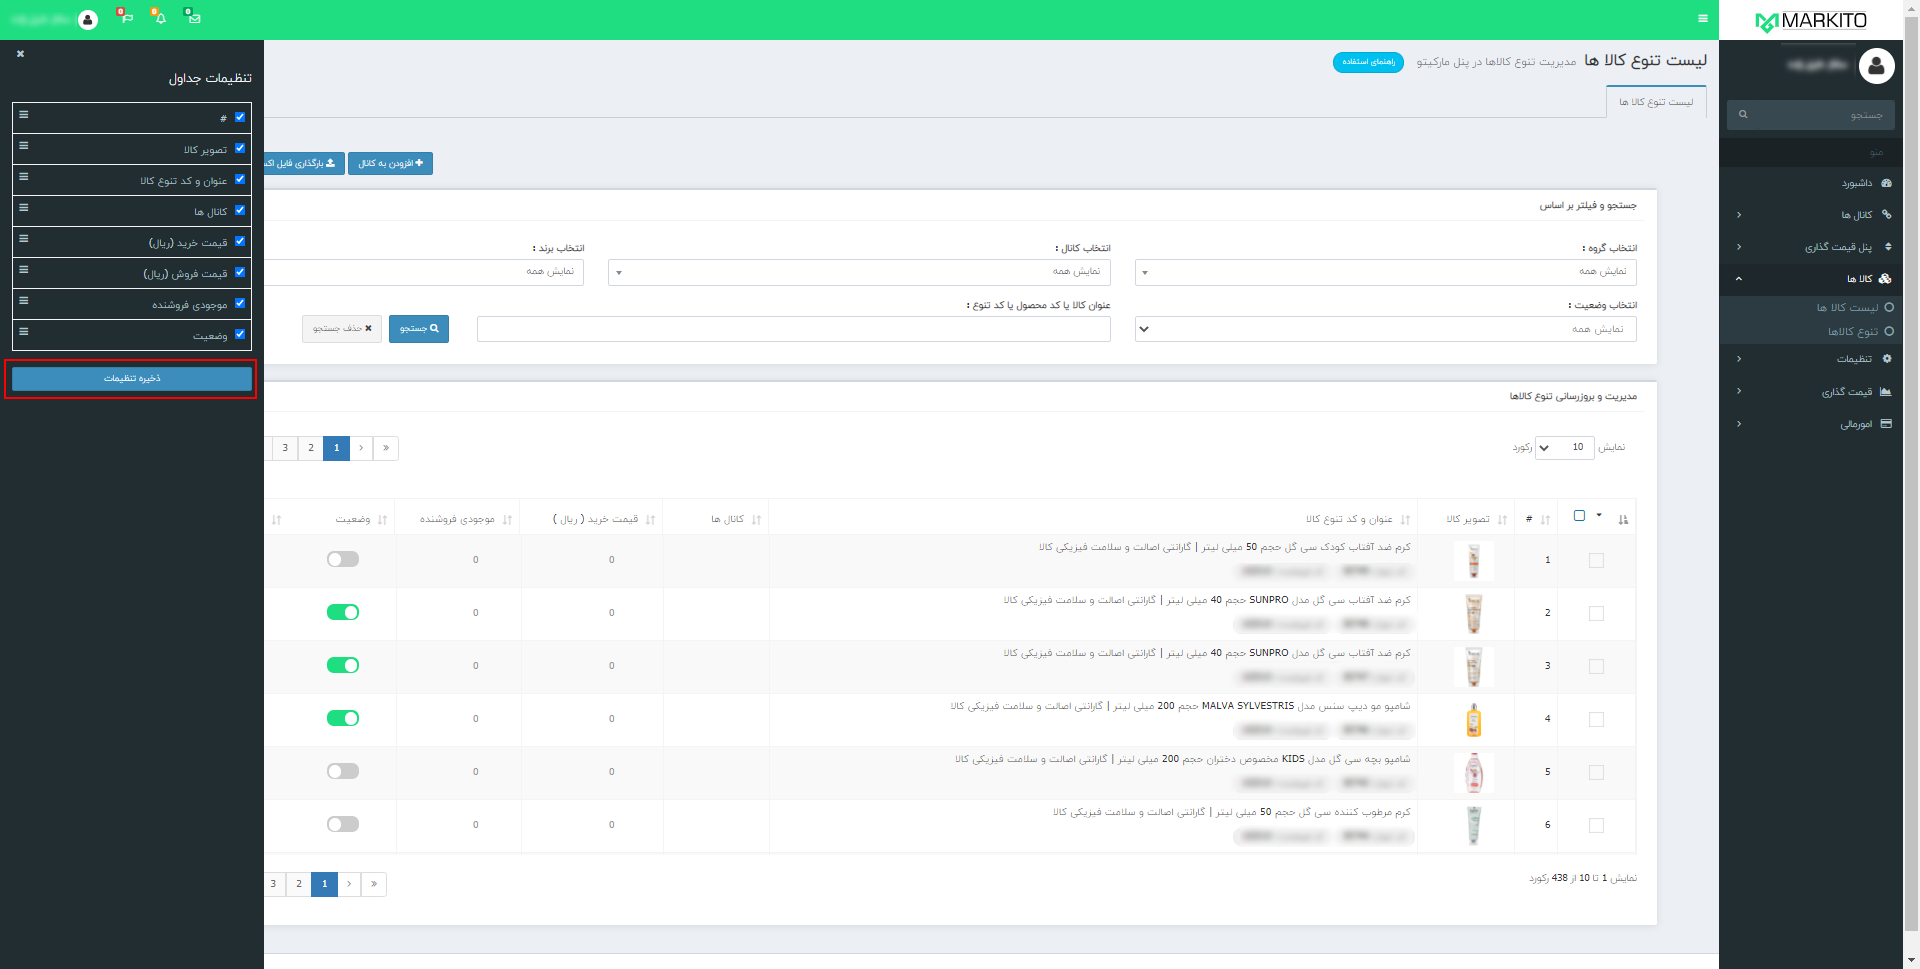Click search magnifier icon in sidebar
Screen dimensions: 1920x969
(x=1743, y=115)
